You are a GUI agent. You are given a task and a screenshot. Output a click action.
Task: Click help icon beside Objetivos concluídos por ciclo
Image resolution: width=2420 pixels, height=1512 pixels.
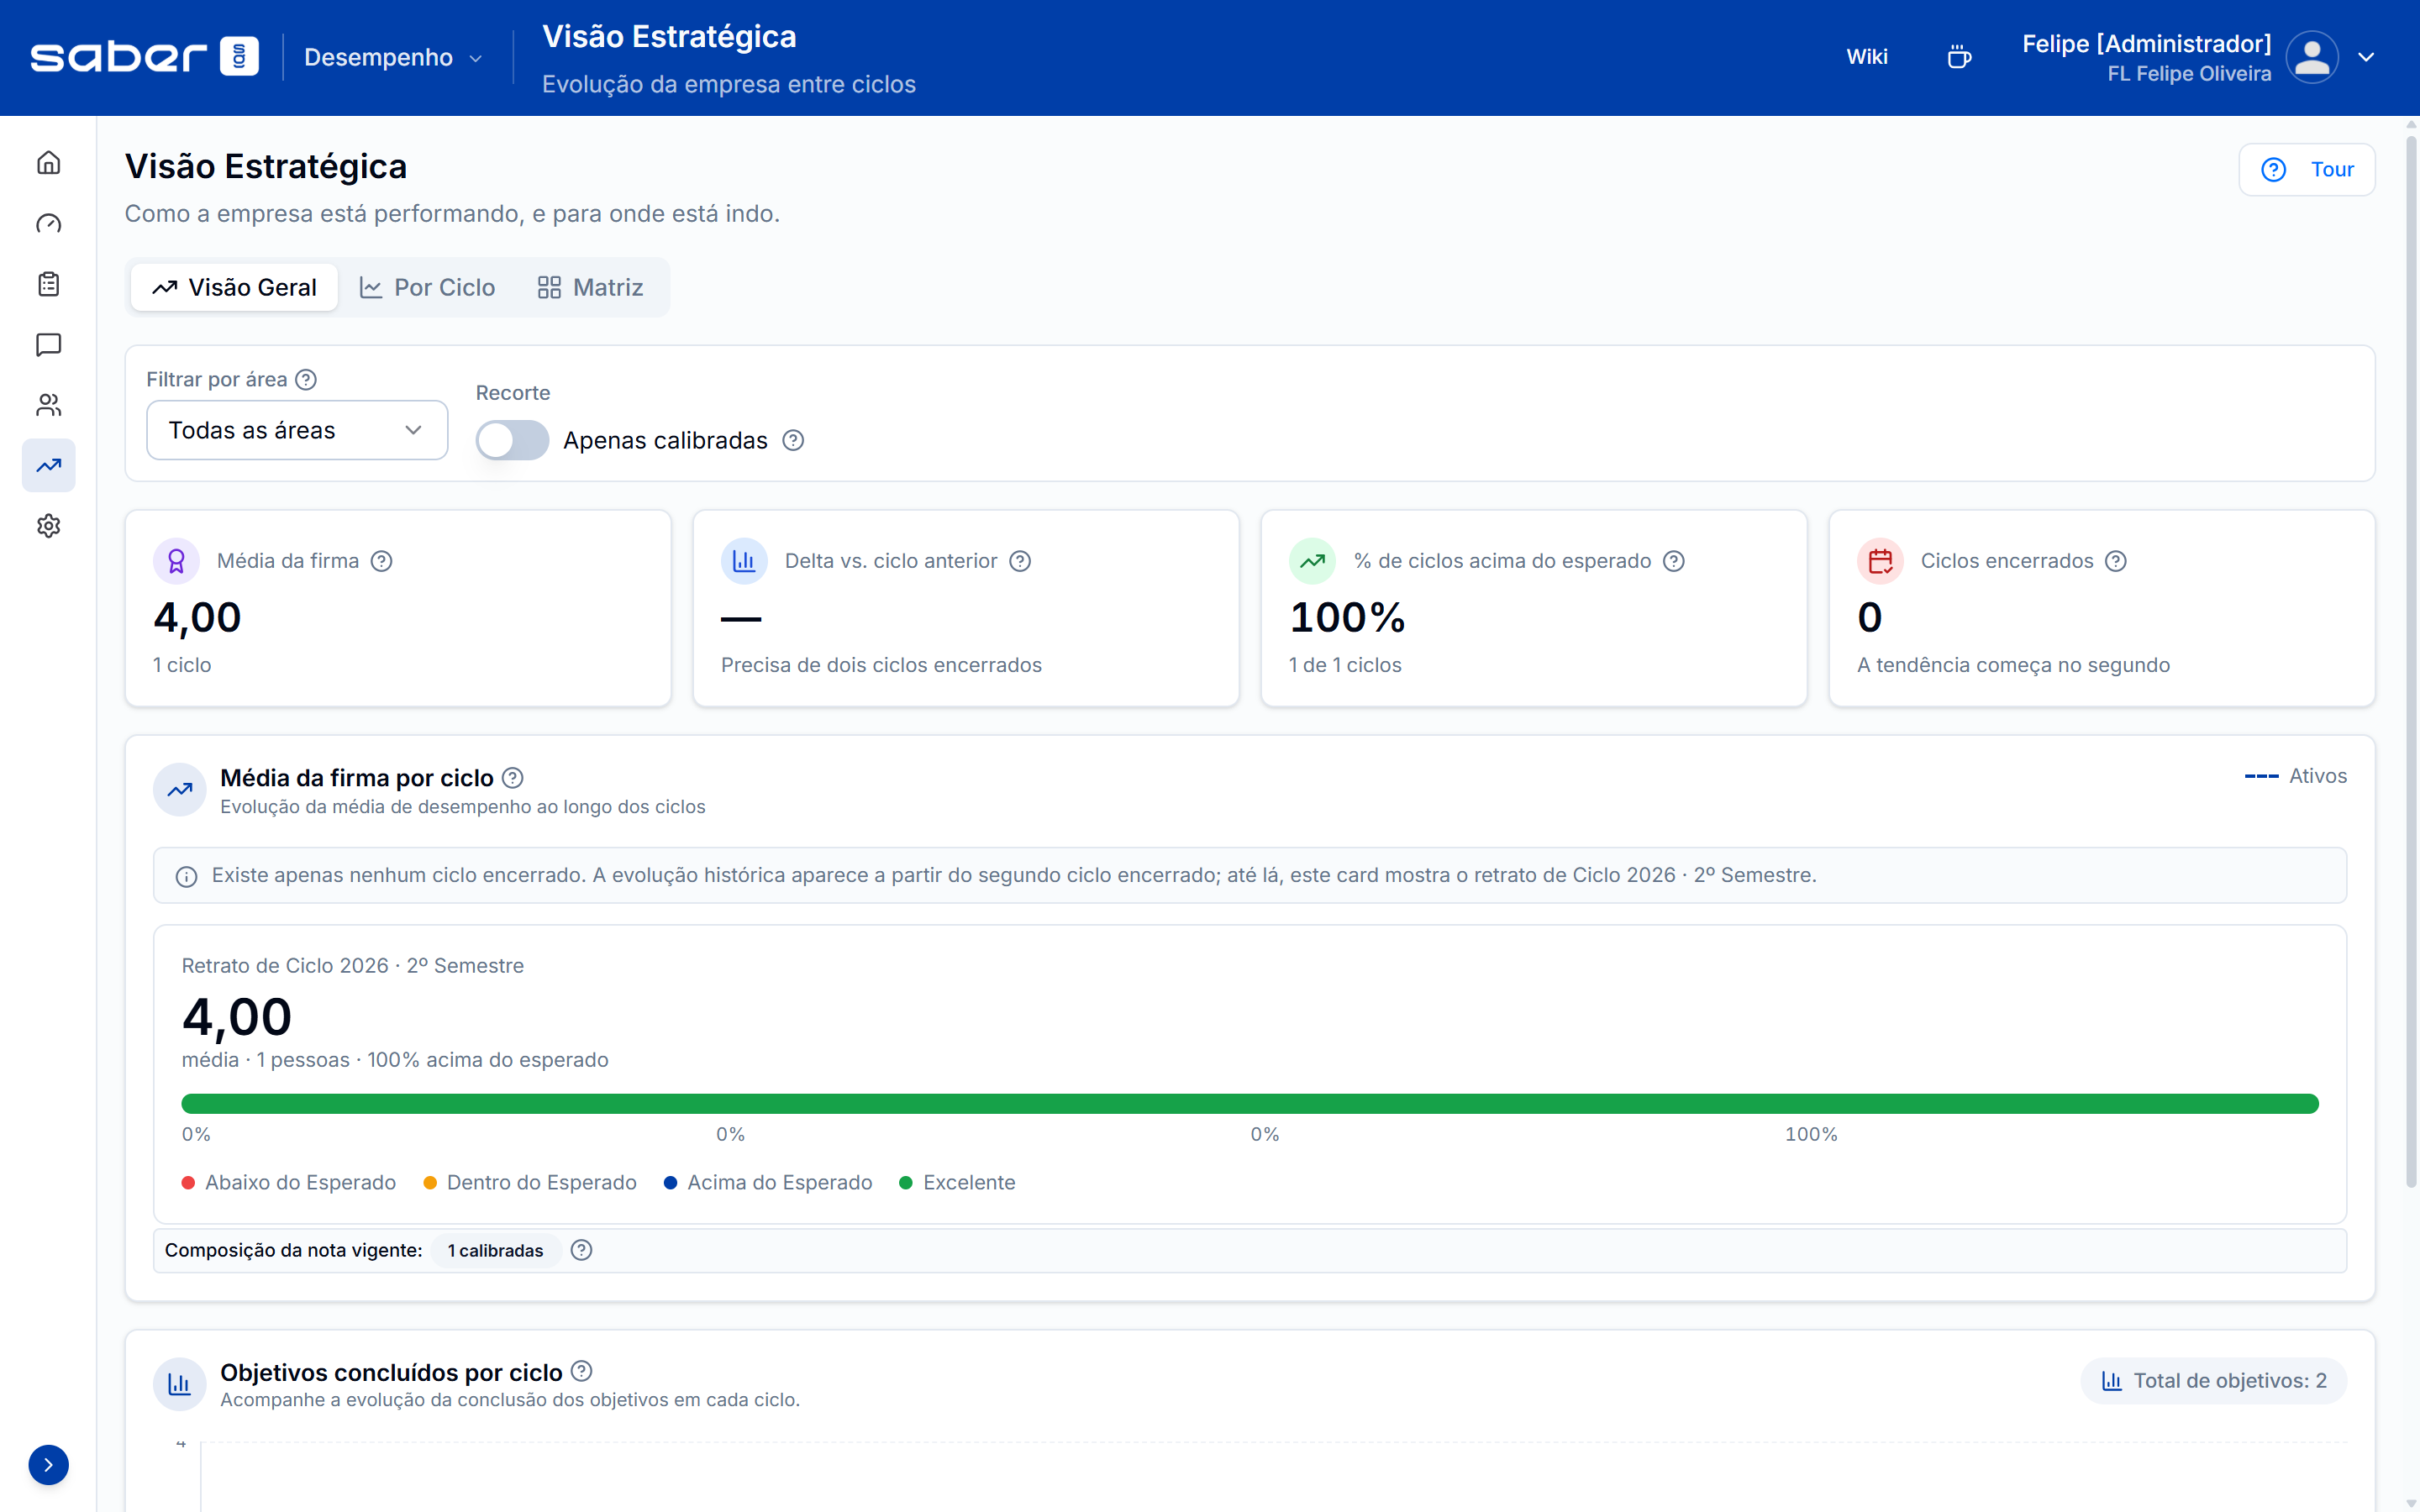coord(582,1371)
